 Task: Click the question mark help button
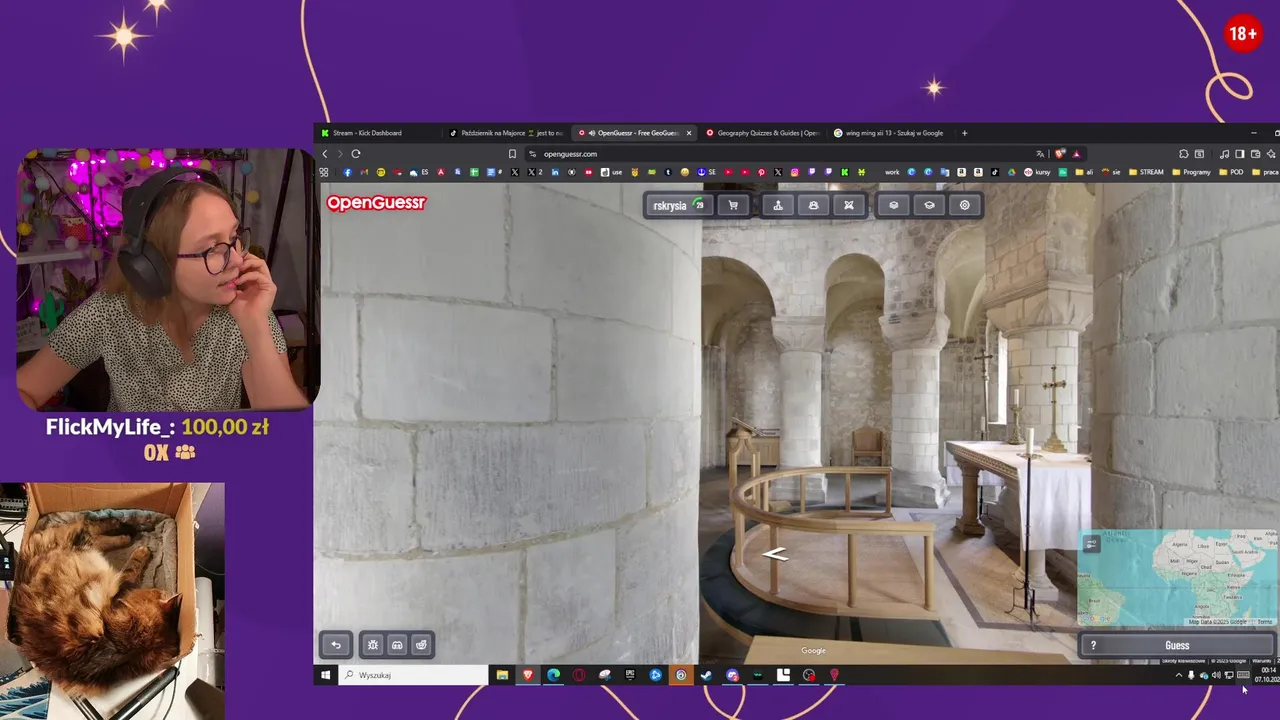[1093, 645]
